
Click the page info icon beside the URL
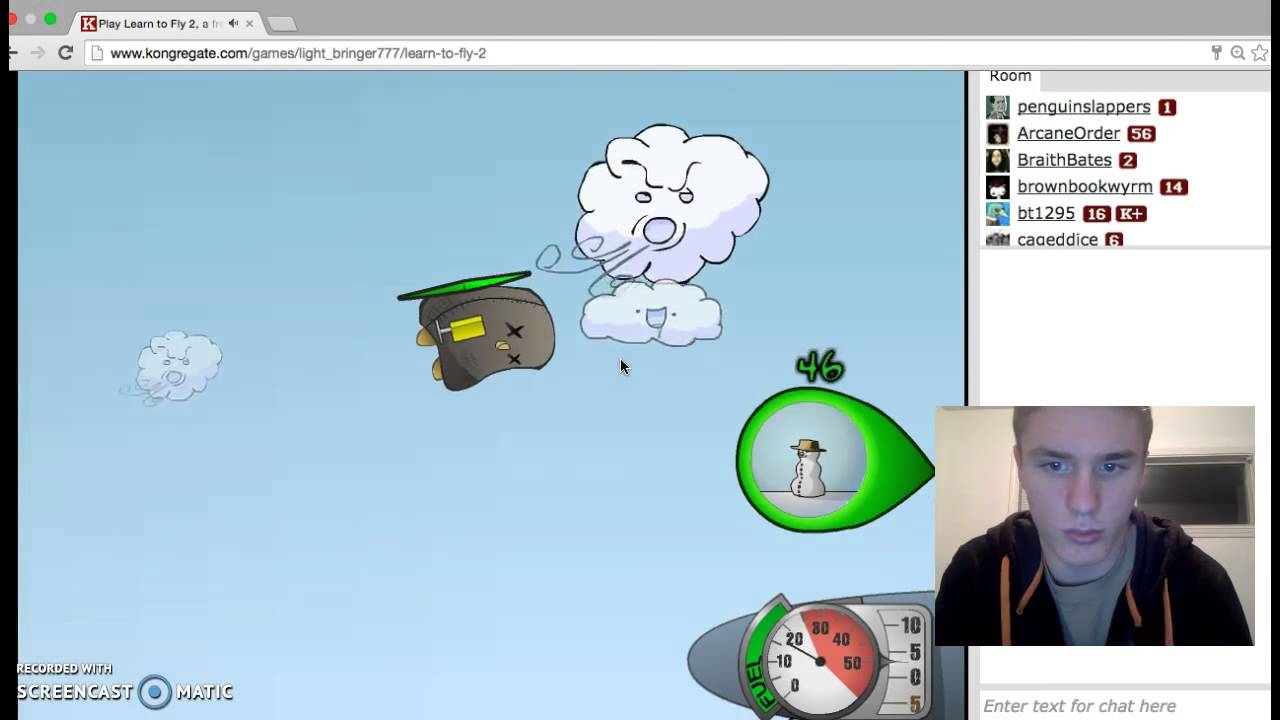coord(97,53)
